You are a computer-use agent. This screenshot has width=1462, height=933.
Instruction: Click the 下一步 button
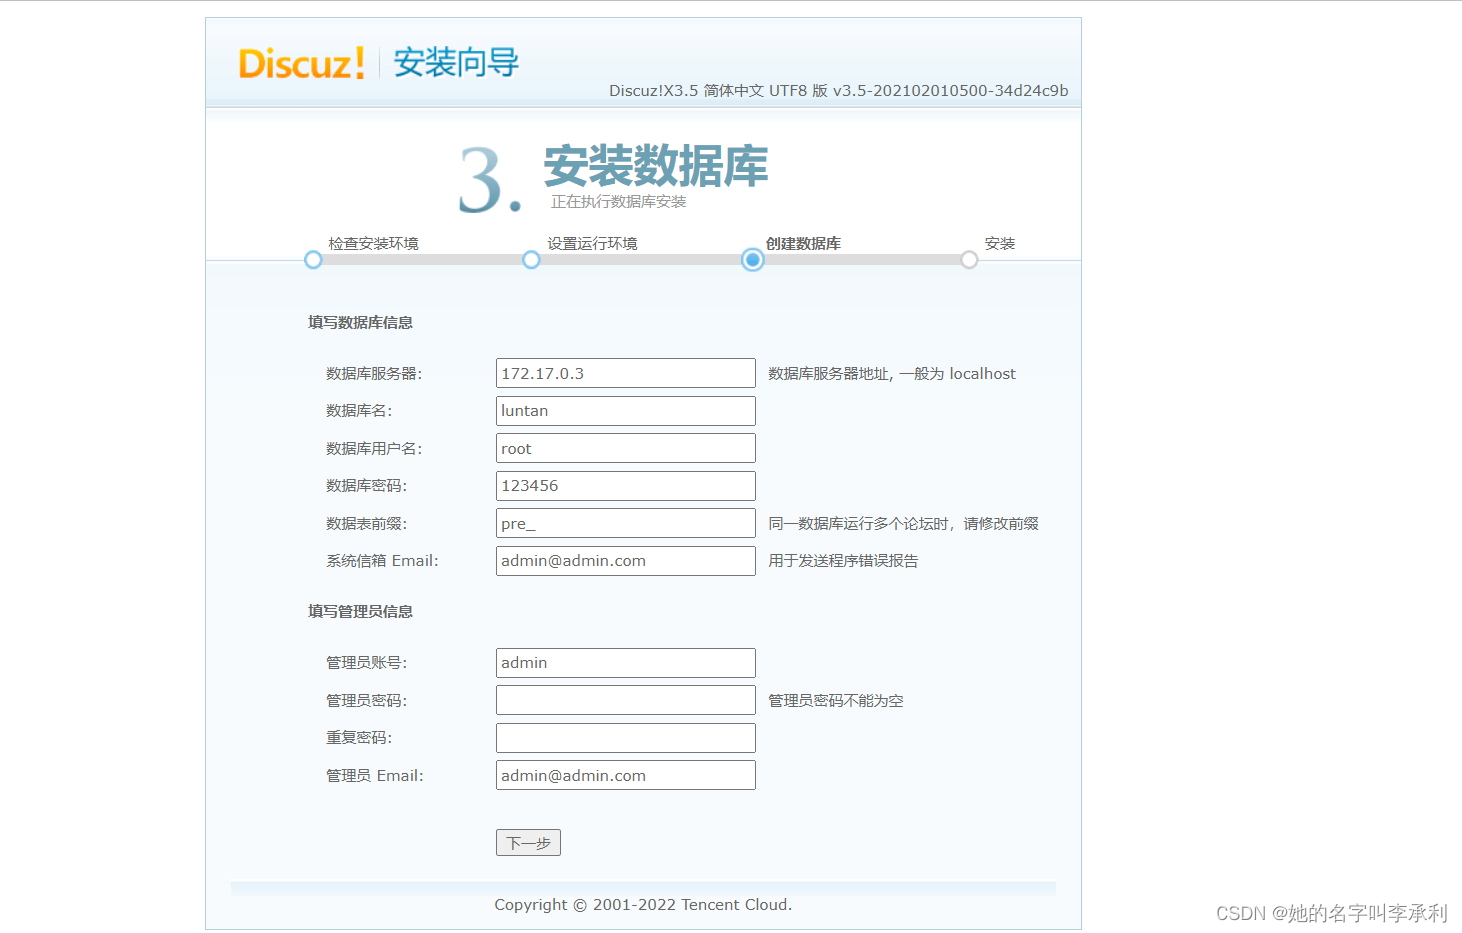pos(527,842)
